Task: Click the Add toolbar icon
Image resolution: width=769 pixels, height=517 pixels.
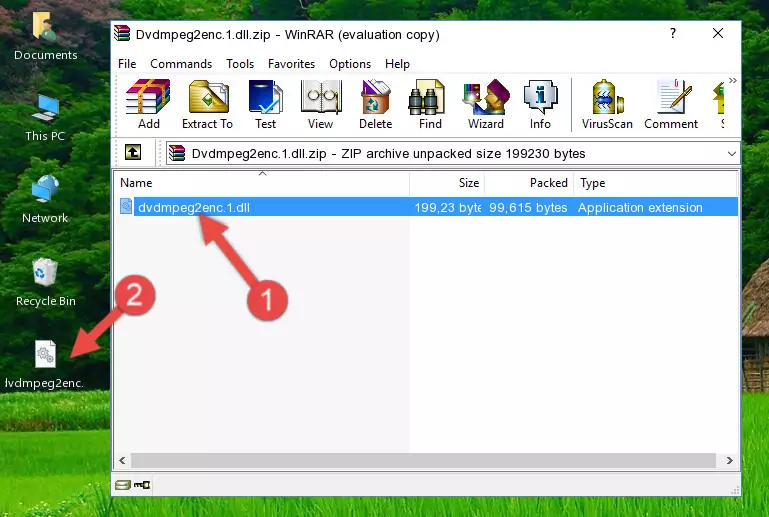Action: (x=148, y=104)
